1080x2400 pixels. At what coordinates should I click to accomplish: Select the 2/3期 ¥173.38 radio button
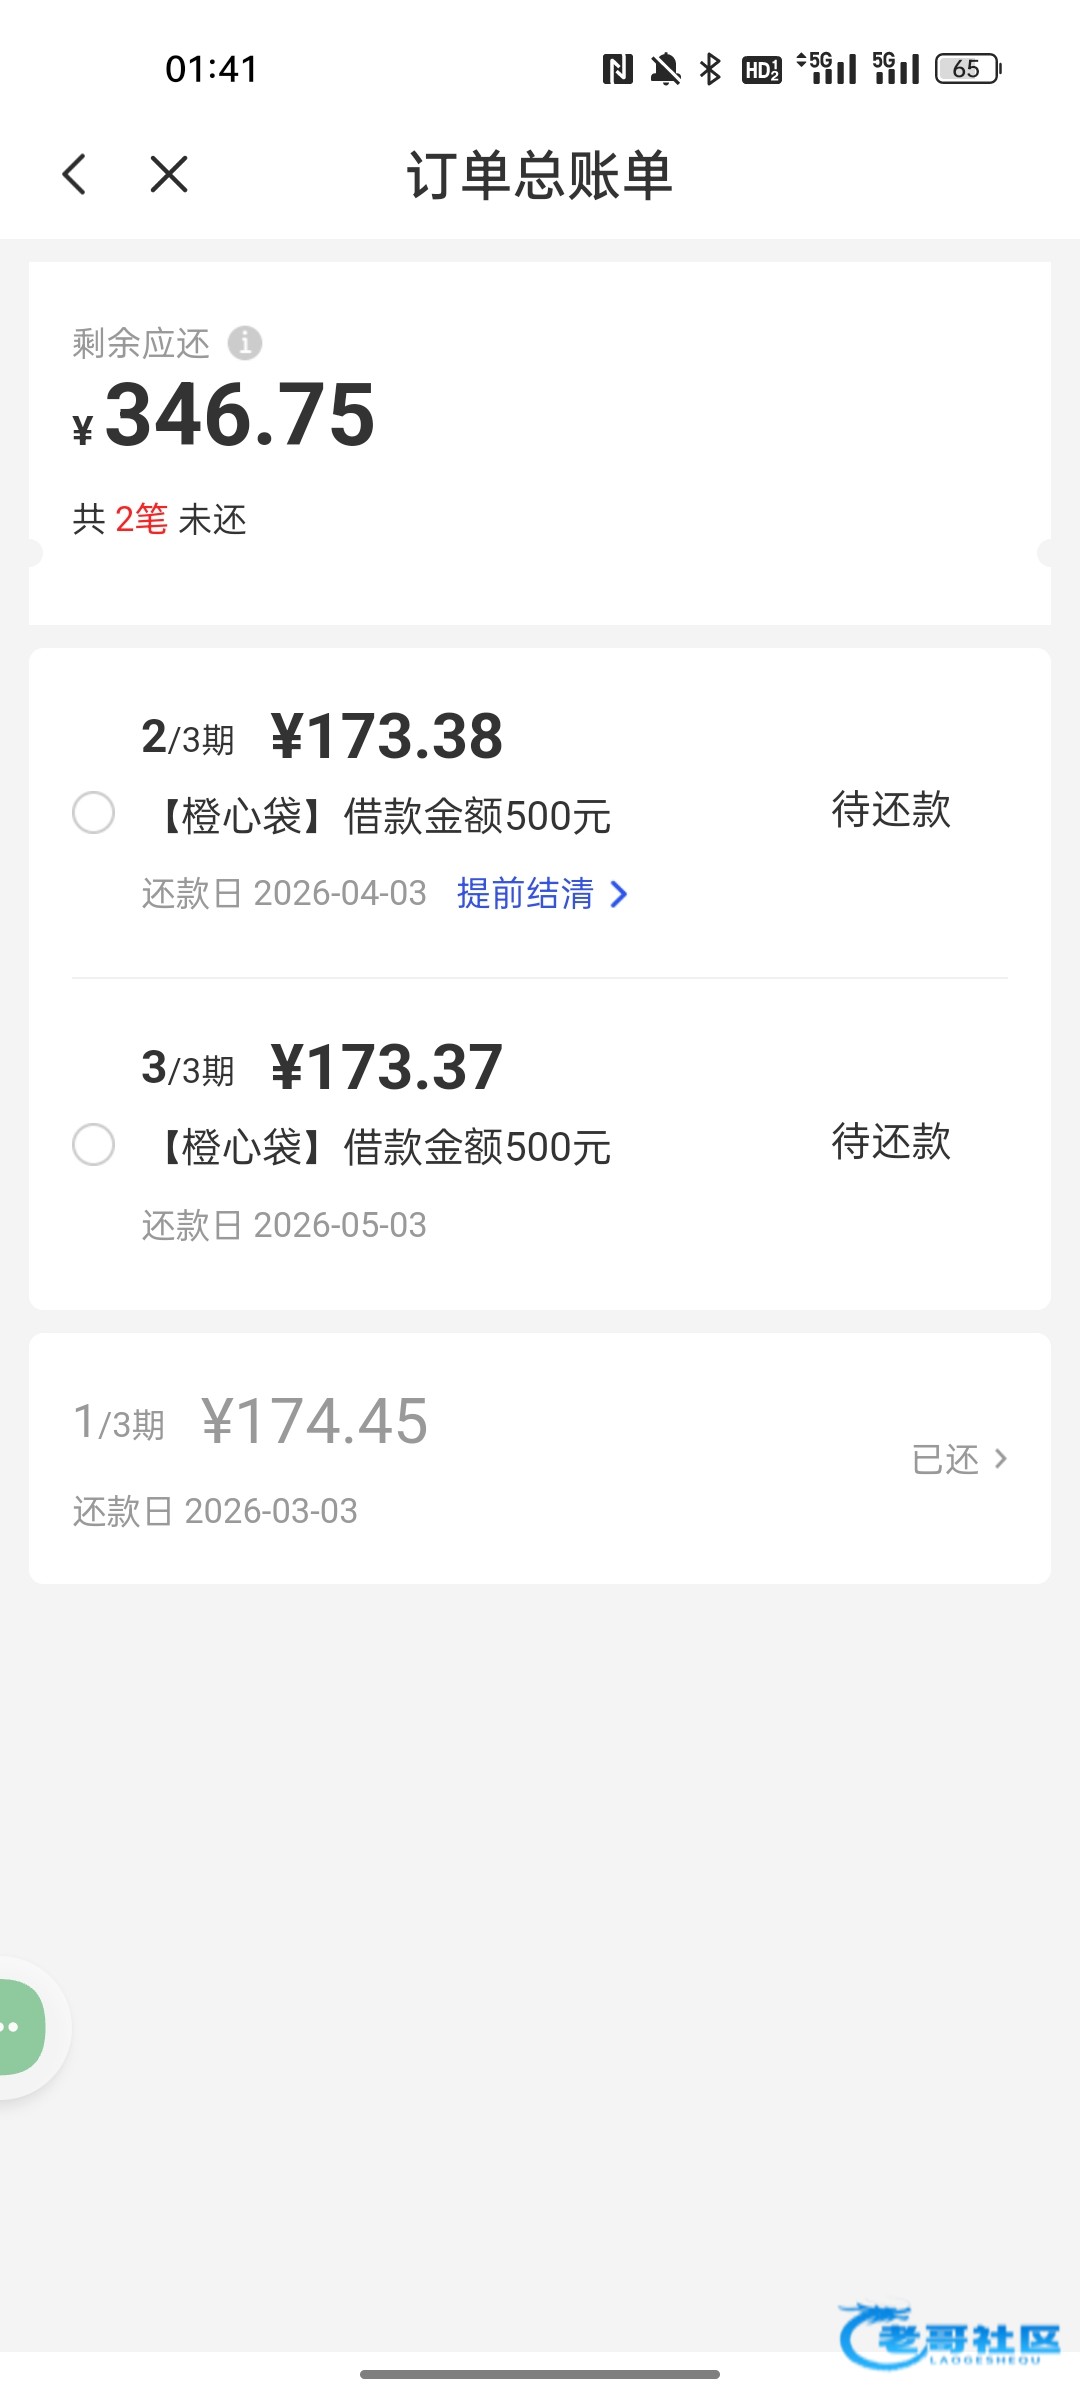tap(94, 812)
